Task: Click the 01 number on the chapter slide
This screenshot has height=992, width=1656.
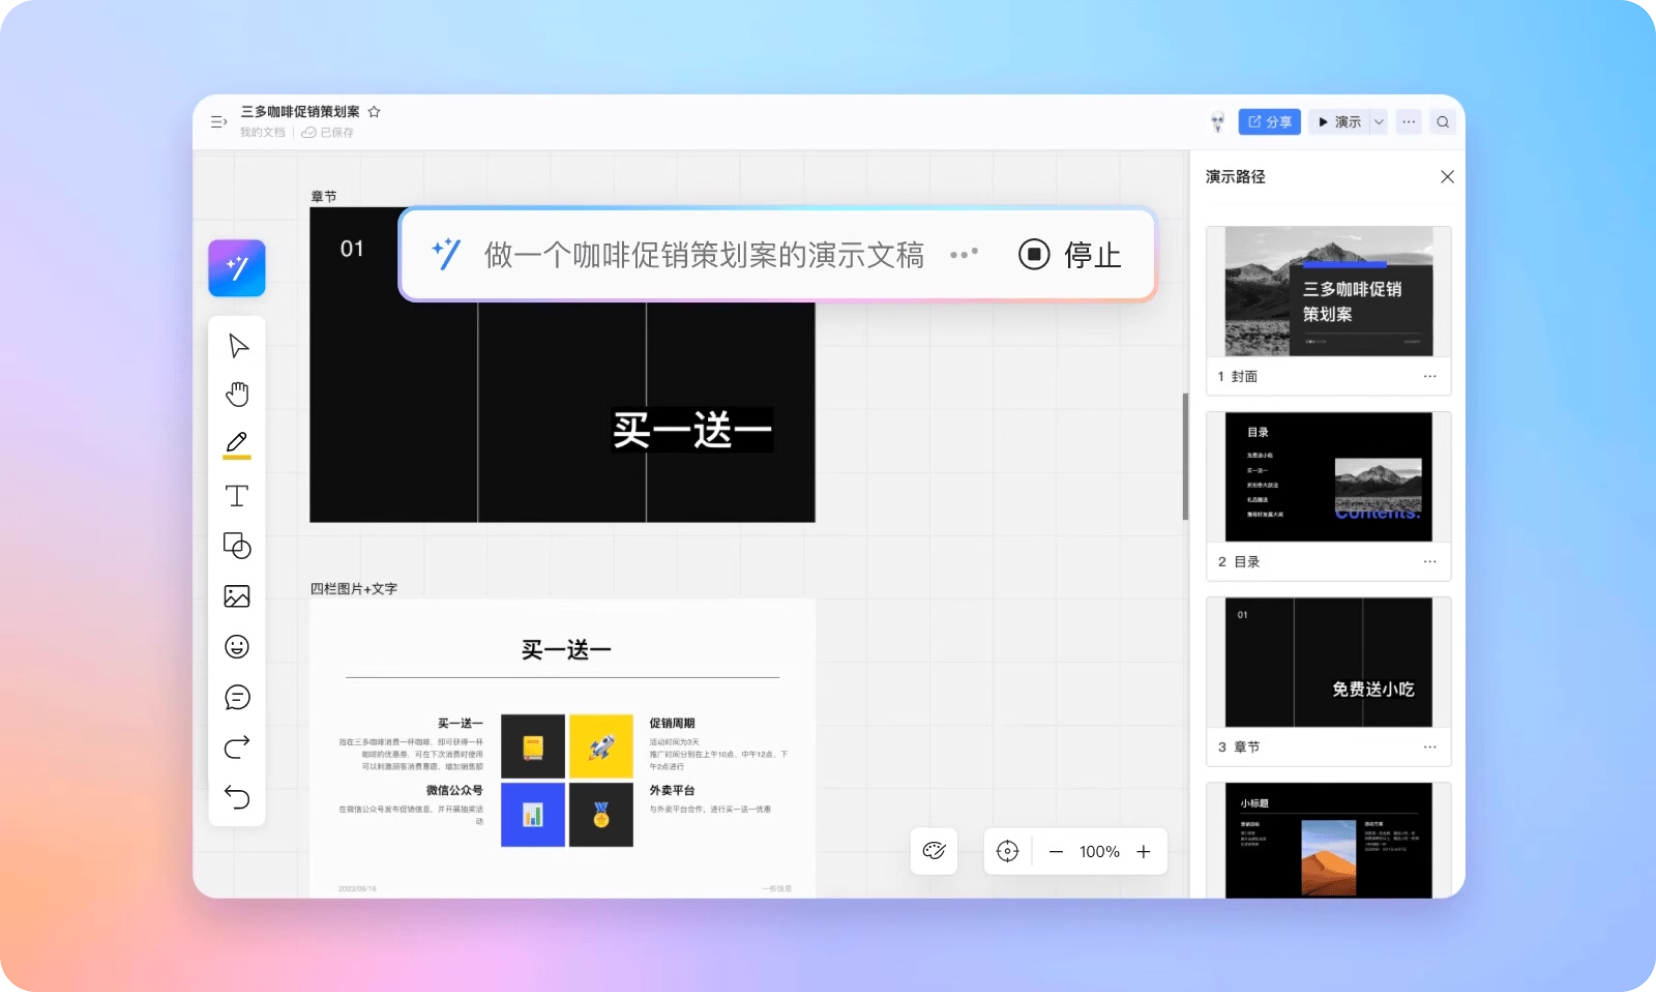Action: point(352,249)
